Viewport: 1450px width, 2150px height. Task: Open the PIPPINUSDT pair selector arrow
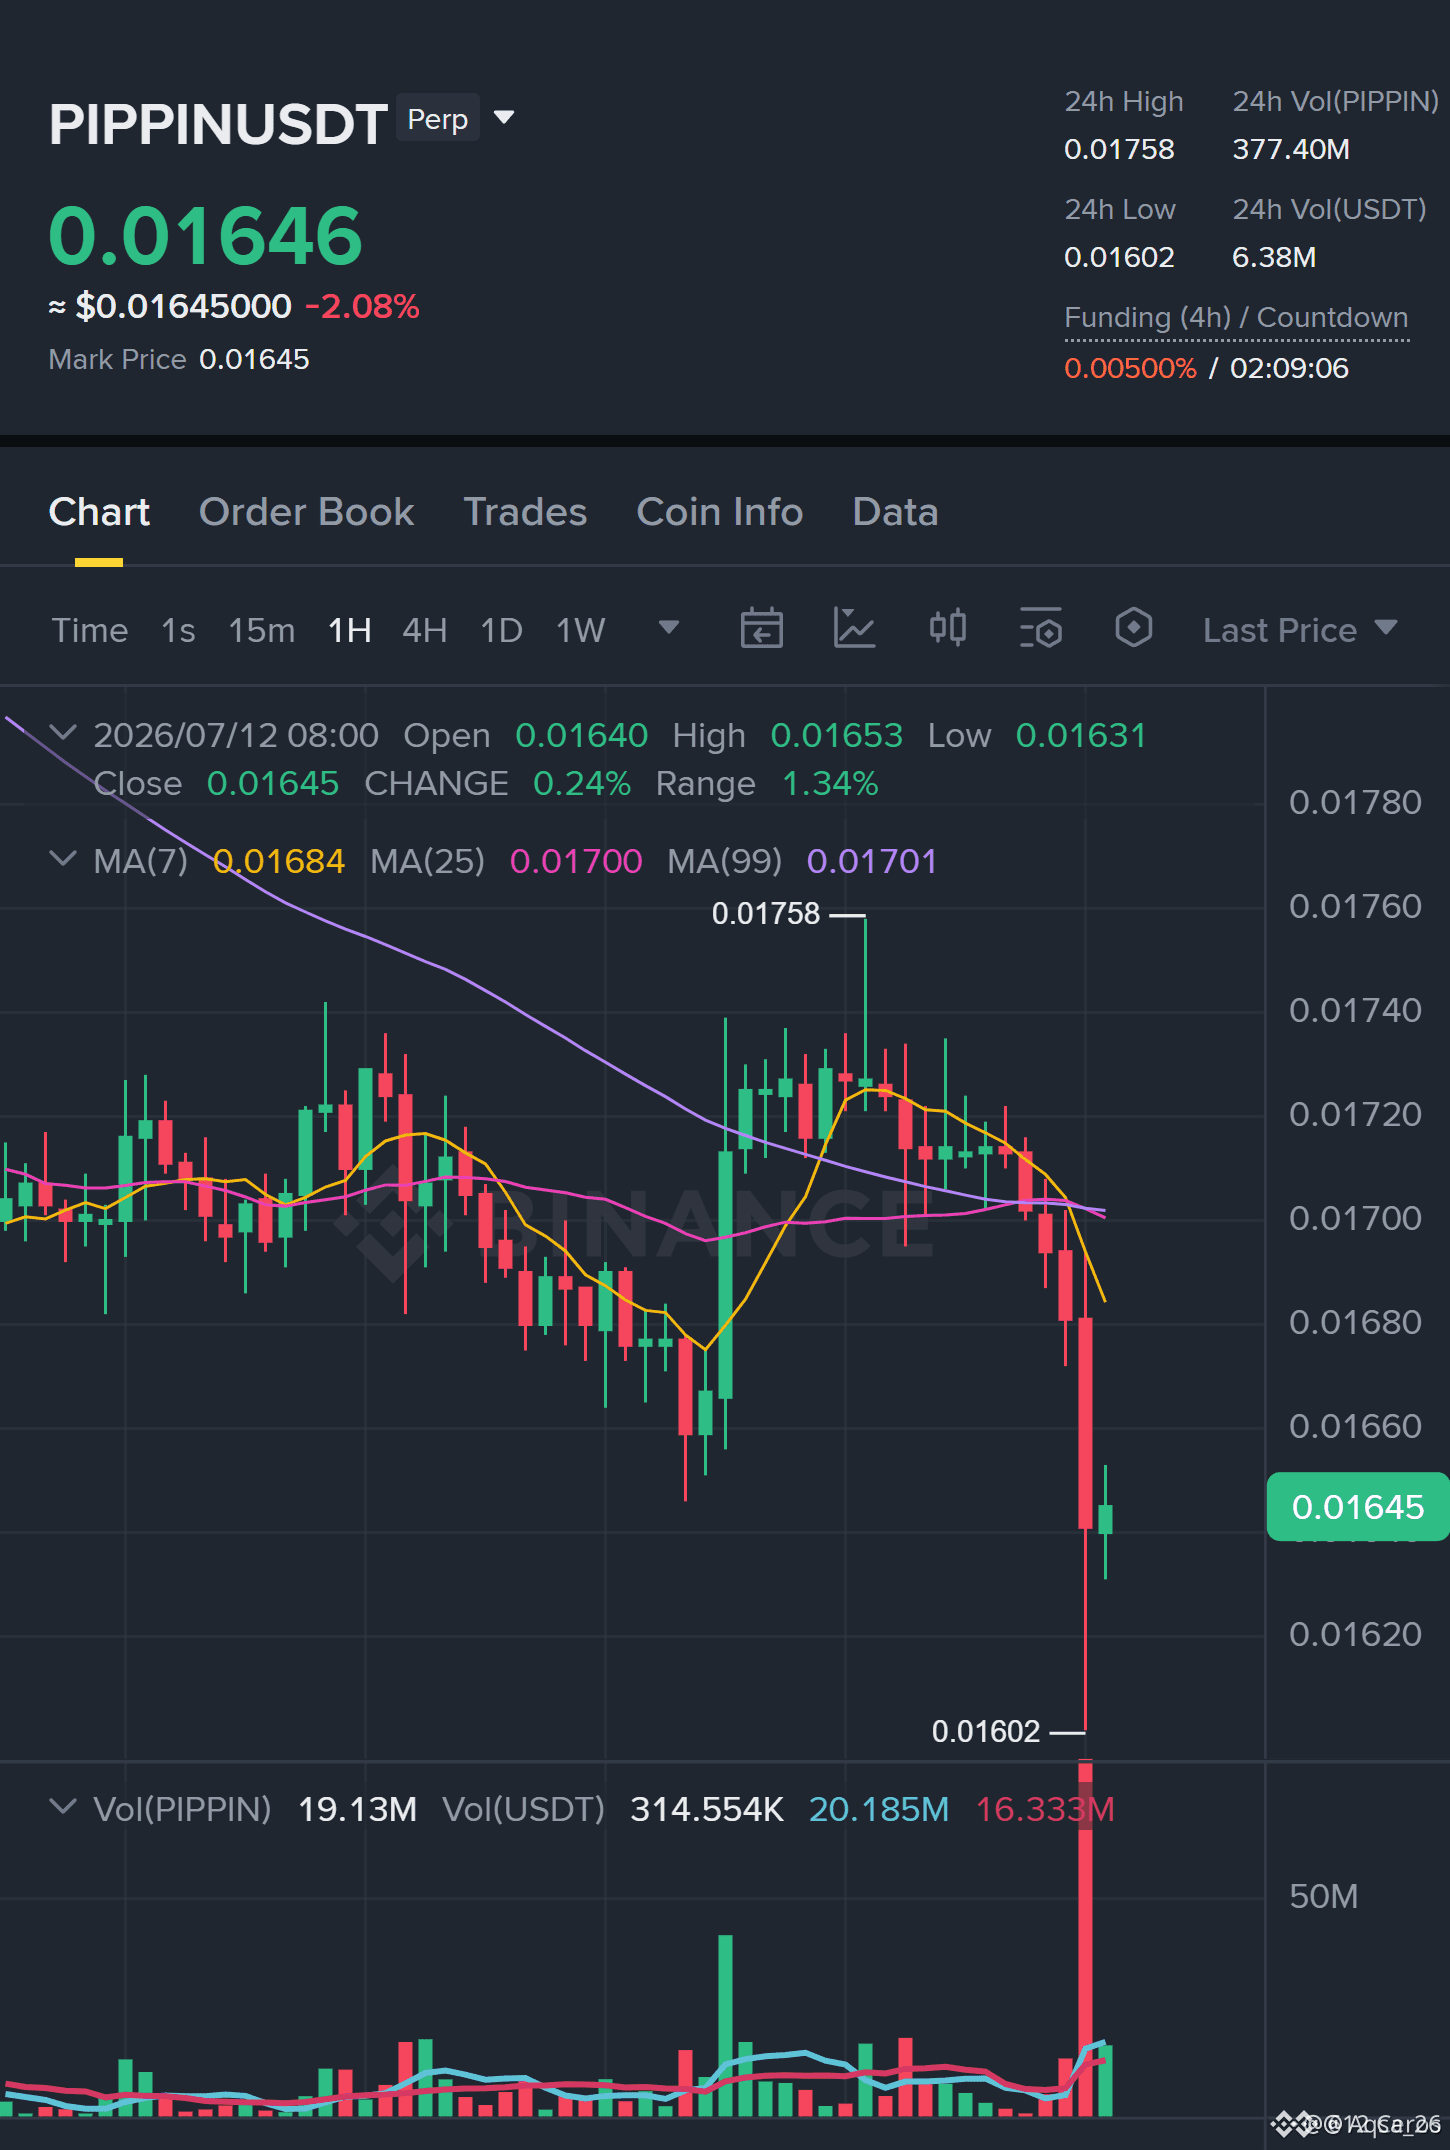pos(505,118)
